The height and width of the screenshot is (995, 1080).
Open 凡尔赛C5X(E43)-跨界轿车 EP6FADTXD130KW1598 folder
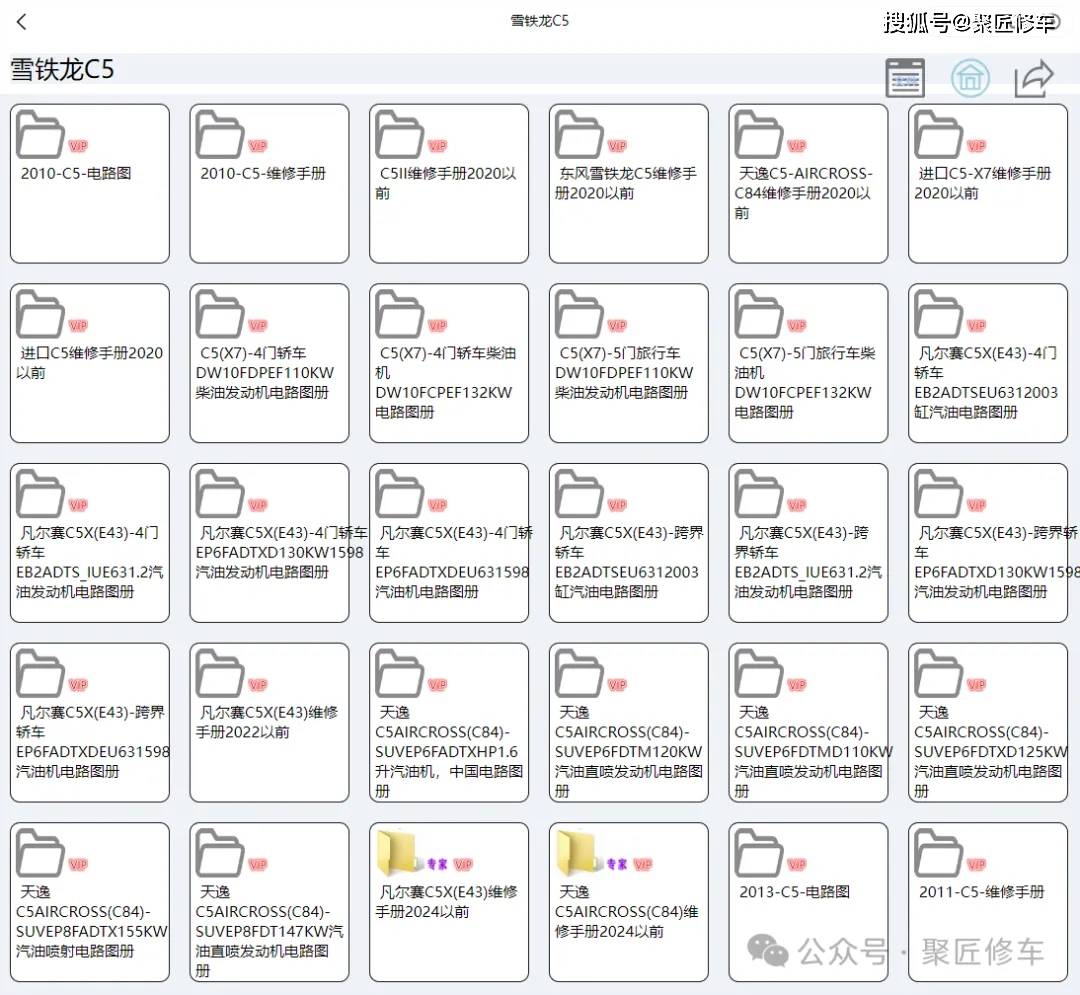click(x=988, y=543)
